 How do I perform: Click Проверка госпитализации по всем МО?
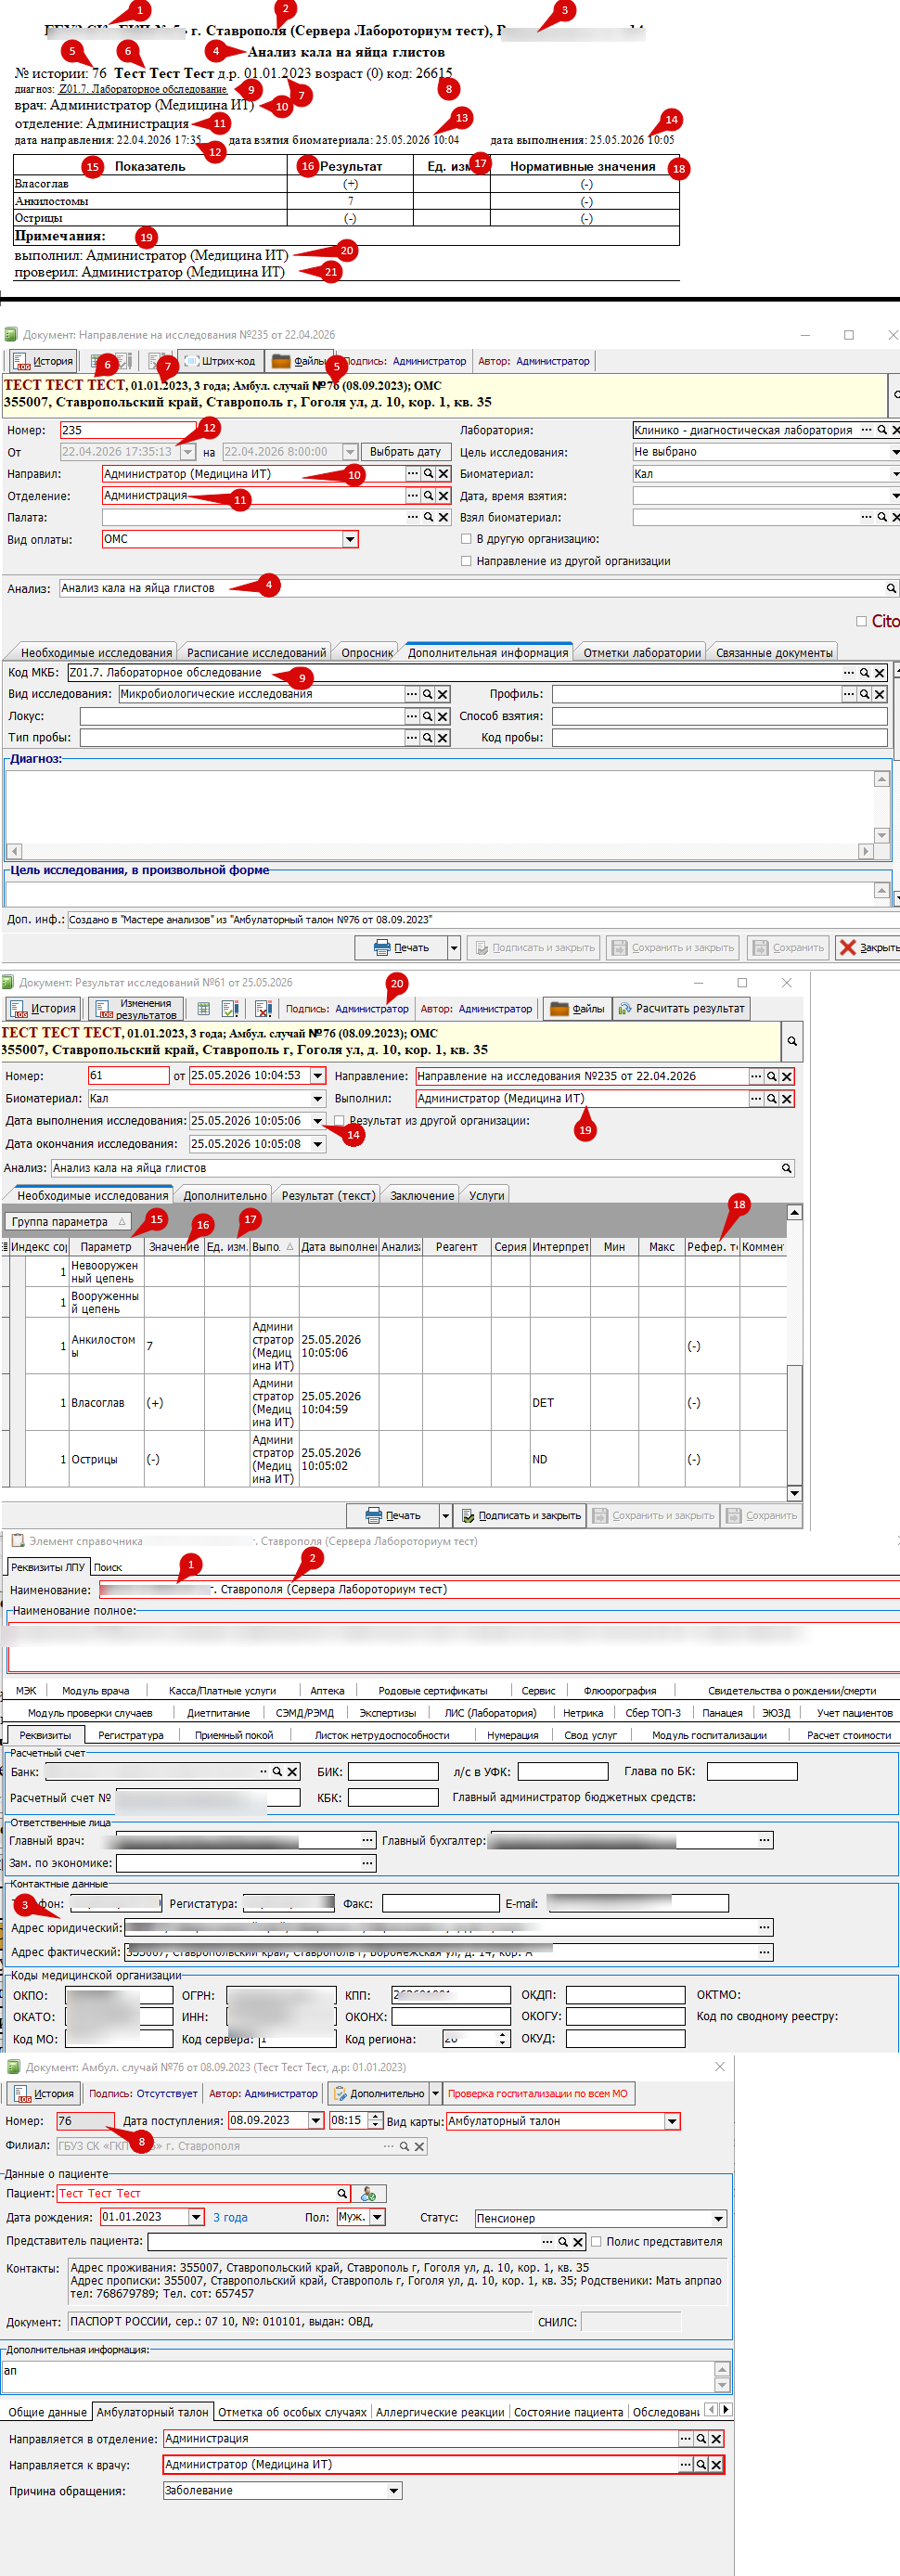(538, 2093)
